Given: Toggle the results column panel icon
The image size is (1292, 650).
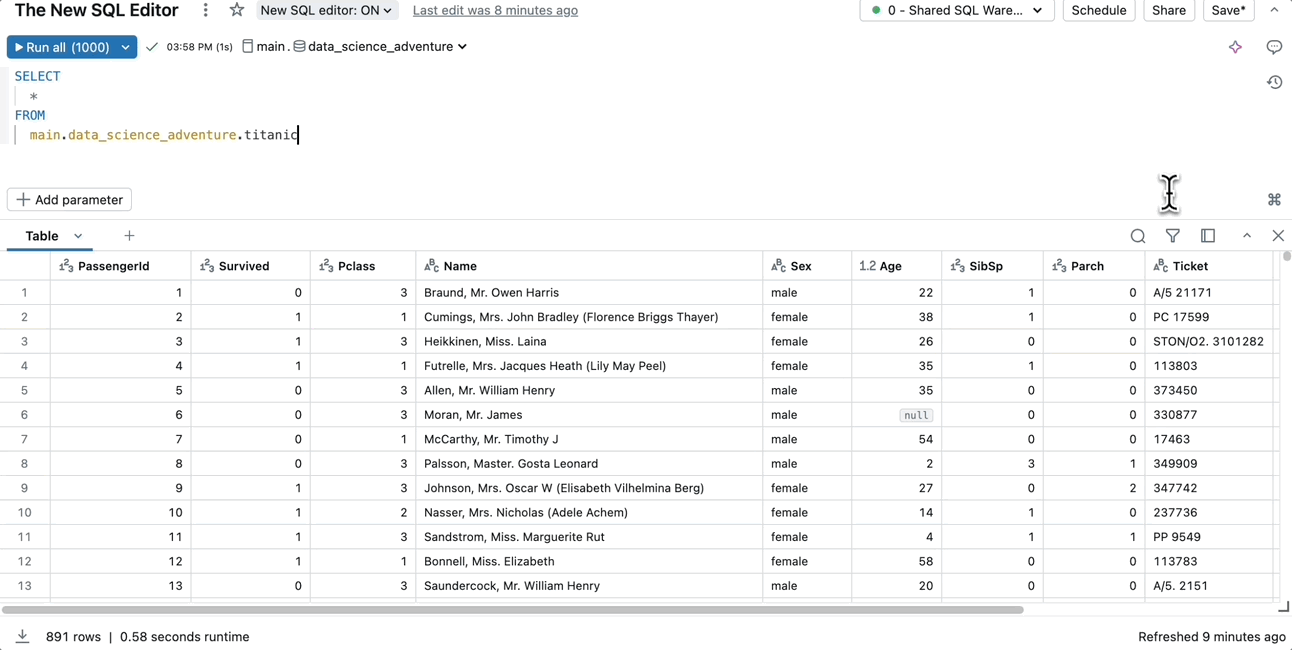Looking at the screenshot, I should coord(1208,236).
